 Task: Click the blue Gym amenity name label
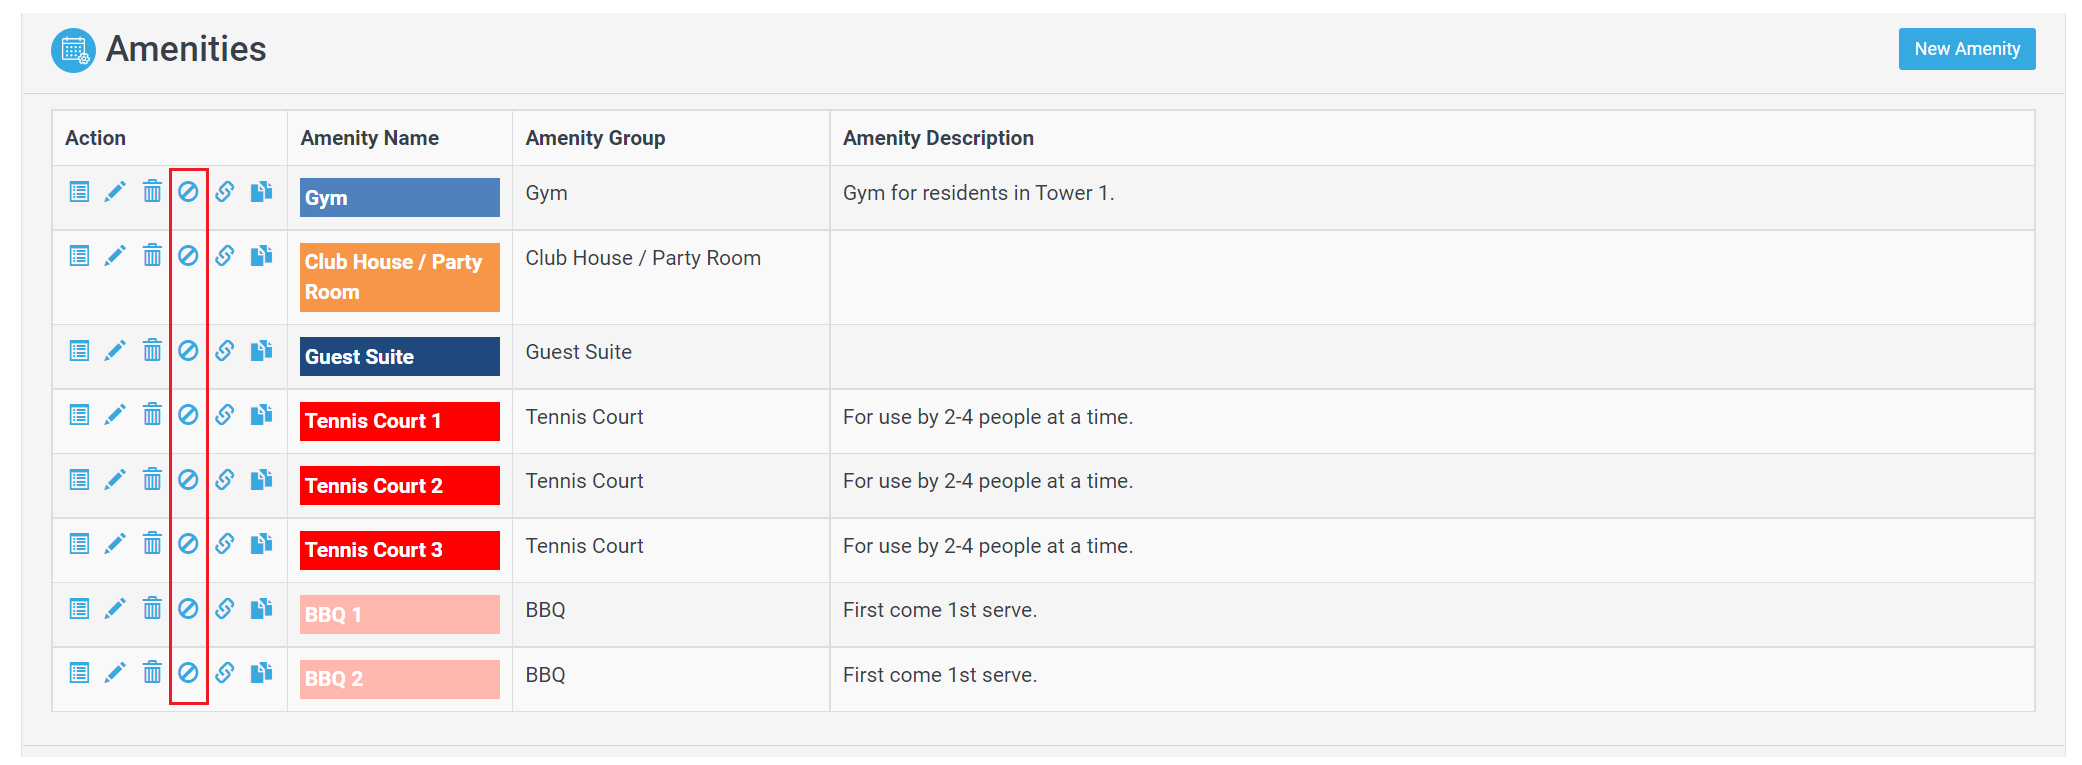(399, 198)
